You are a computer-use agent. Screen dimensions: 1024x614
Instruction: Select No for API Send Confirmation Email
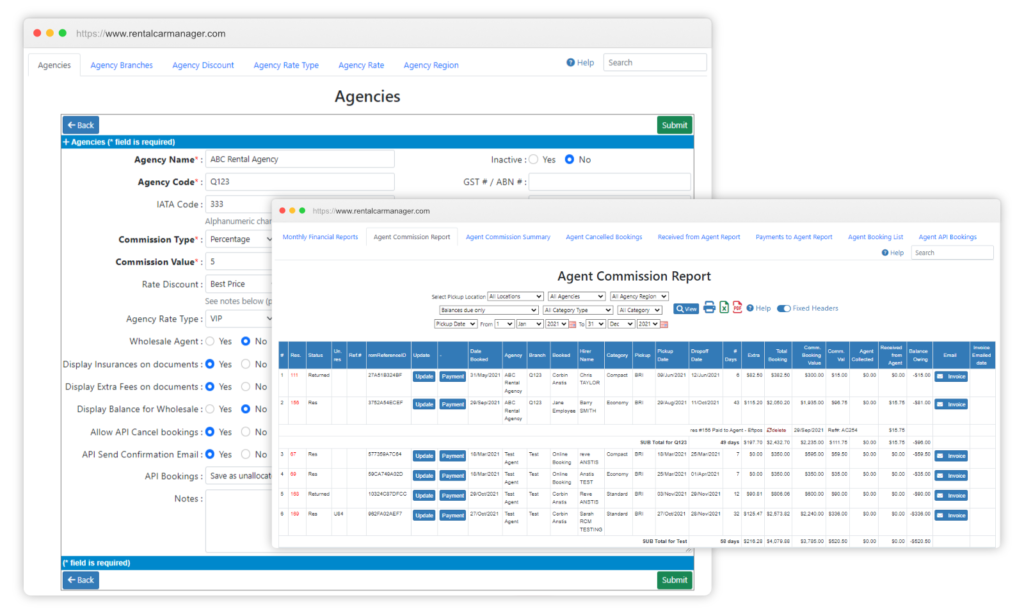[246, 454]
